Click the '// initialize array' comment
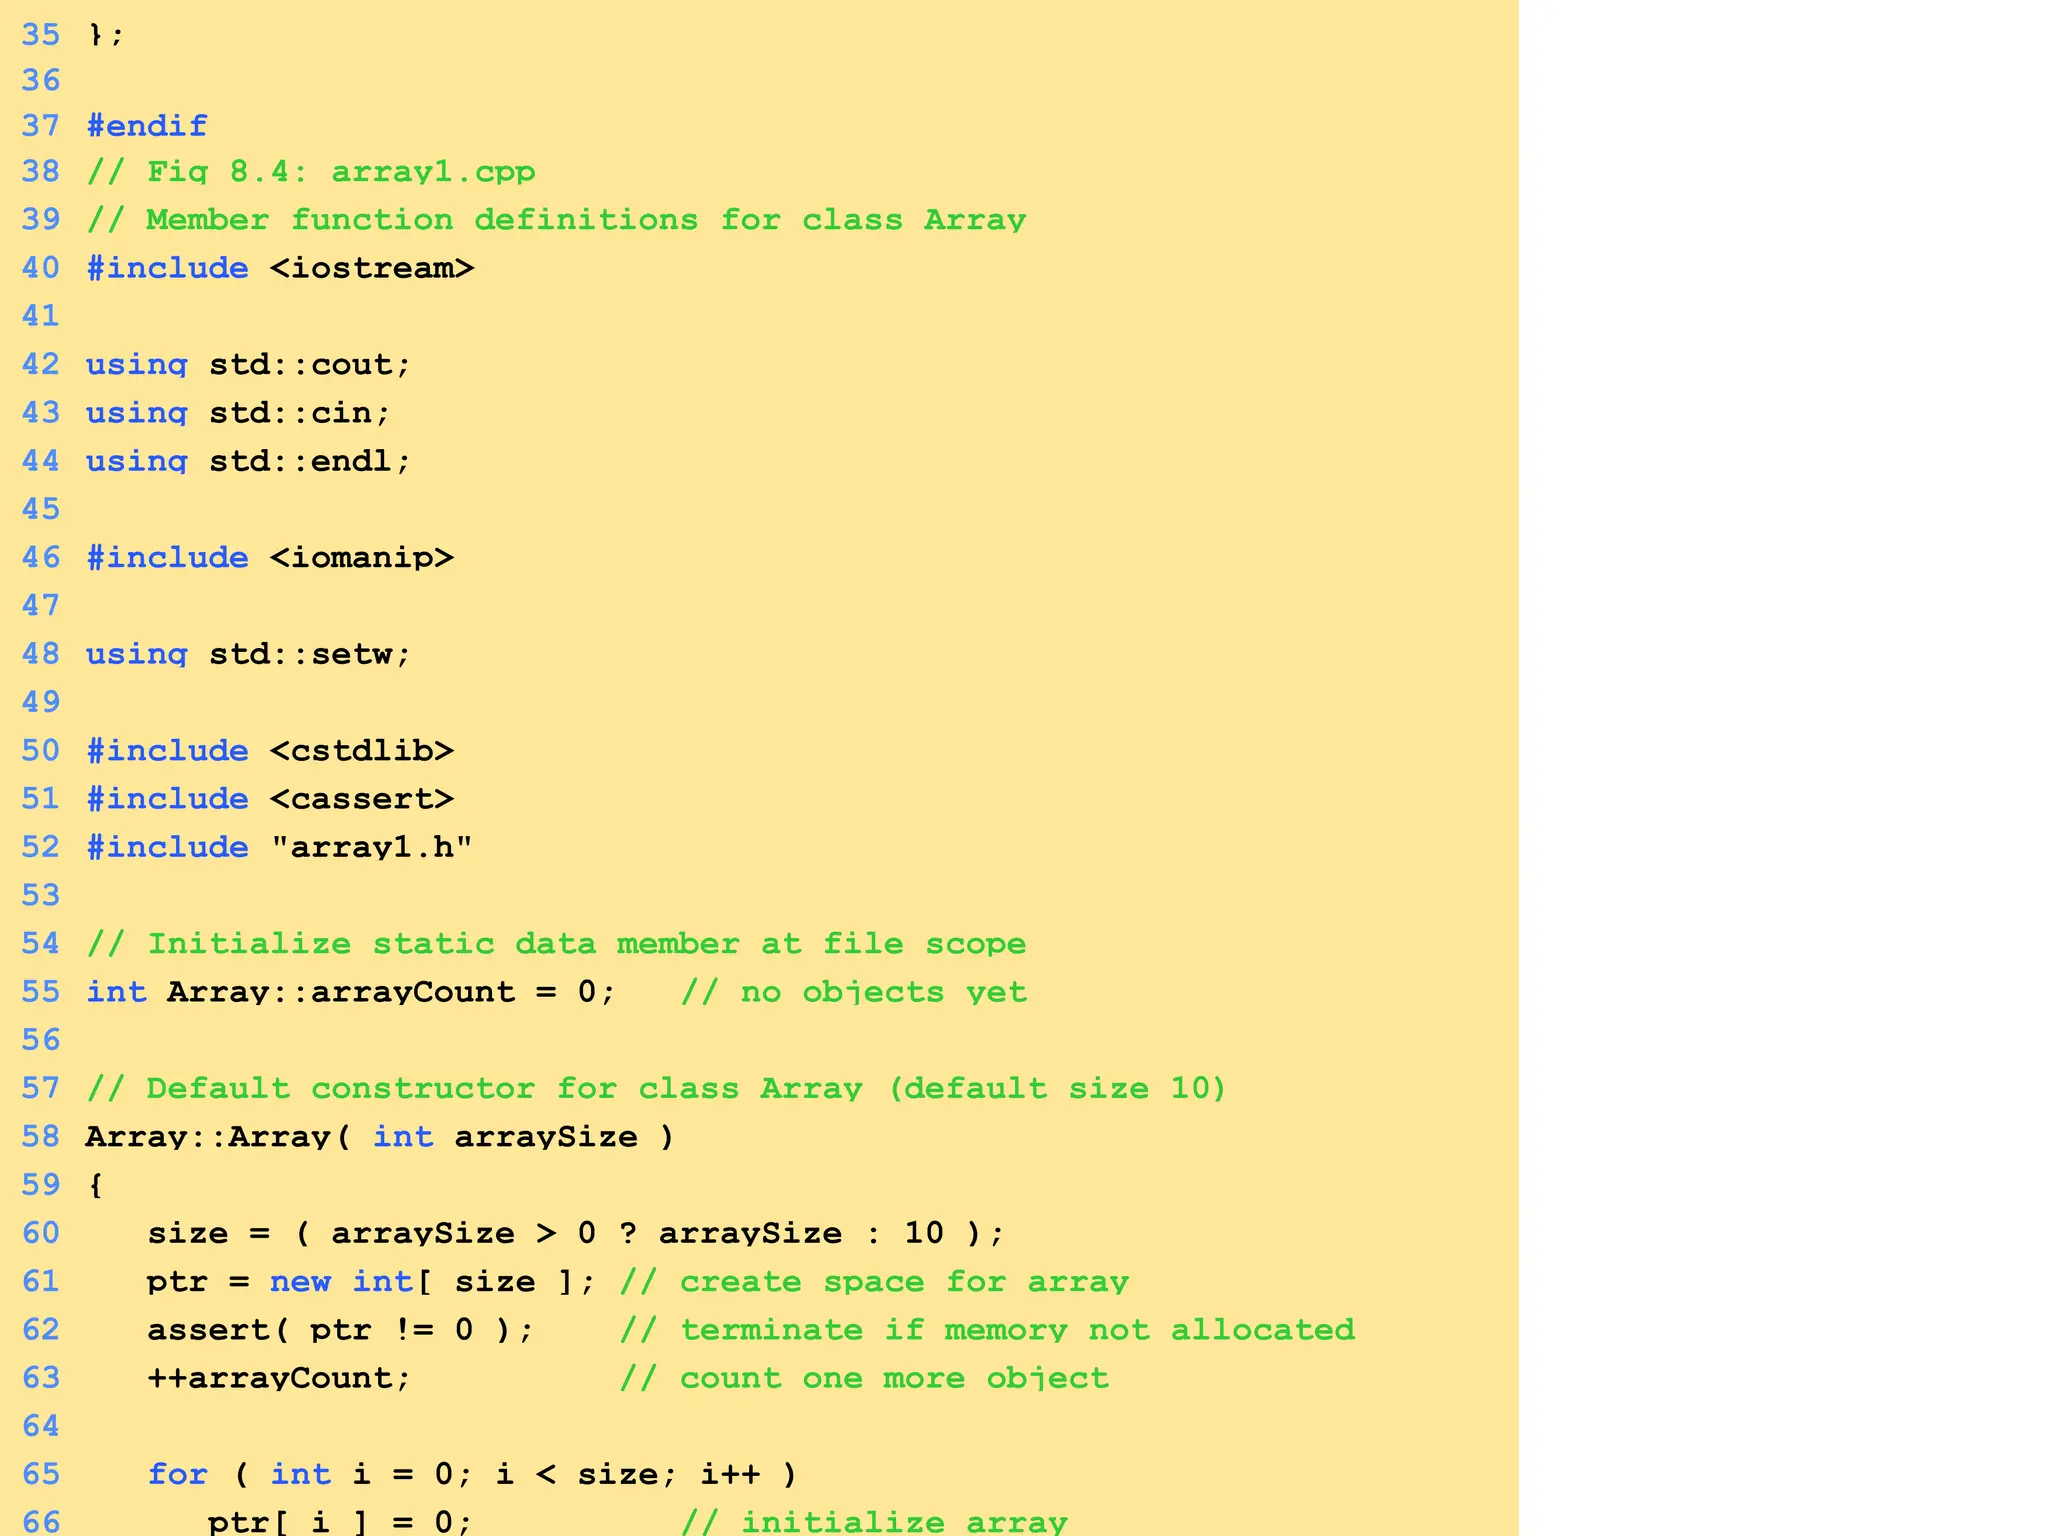This screenshot has width=2048, height=1536. click(x=874, y=1522)
